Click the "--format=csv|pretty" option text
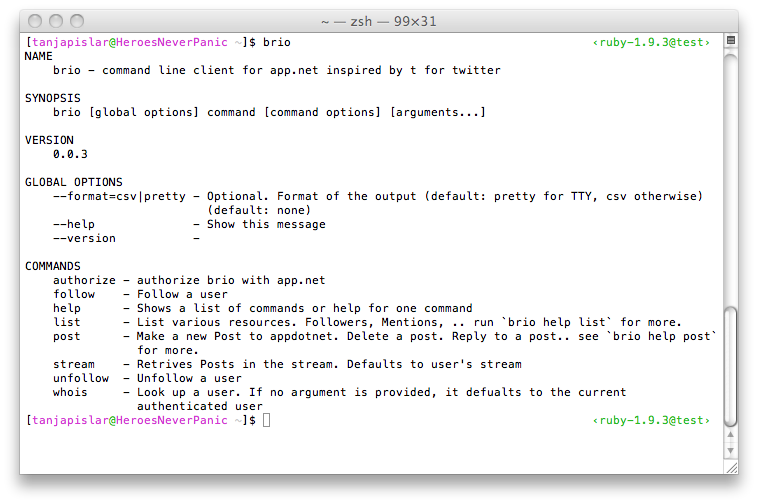The width and height of the screenshot is (758, 504). pyautogui.click(x=119, y=196)
